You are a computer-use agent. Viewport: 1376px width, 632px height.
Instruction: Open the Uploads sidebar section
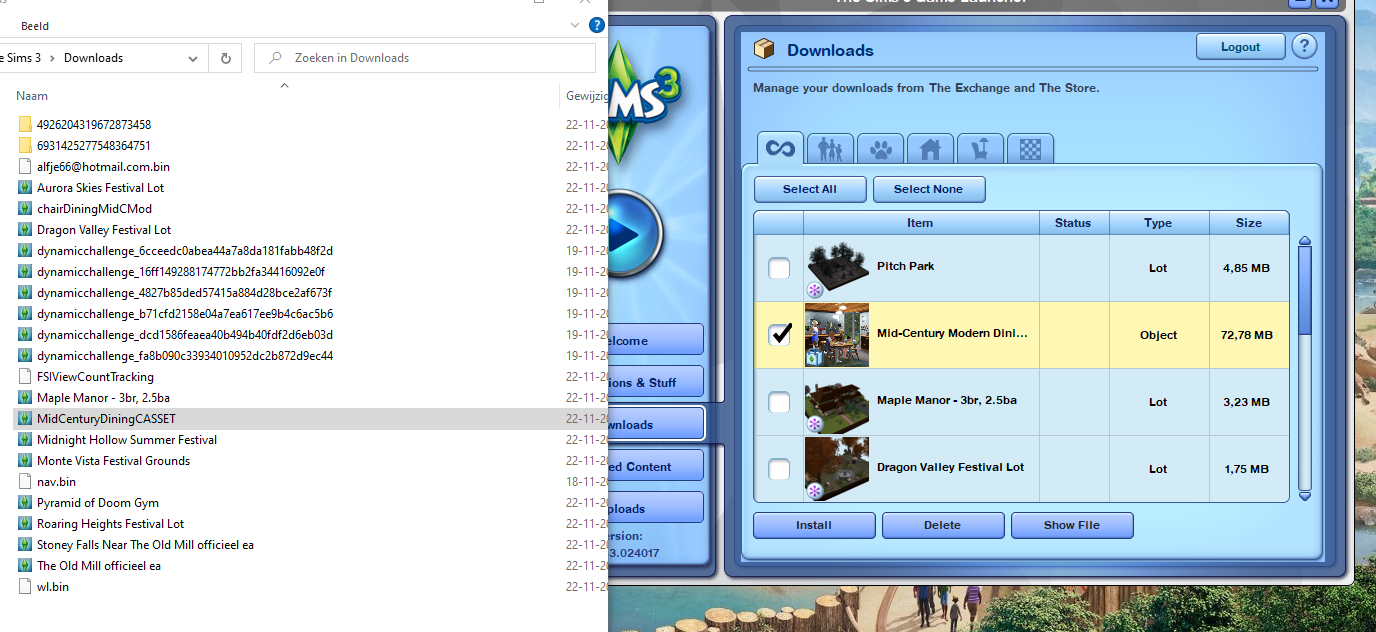pyautogui.click(x=656, y=508)
